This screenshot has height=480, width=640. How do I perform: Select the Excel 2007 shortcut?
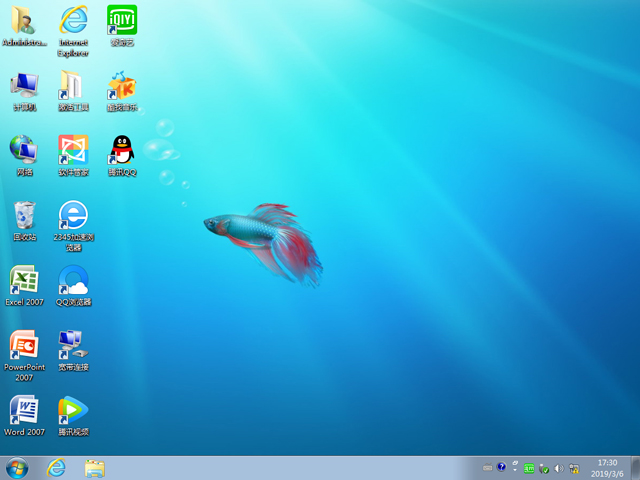pos(24,280)
